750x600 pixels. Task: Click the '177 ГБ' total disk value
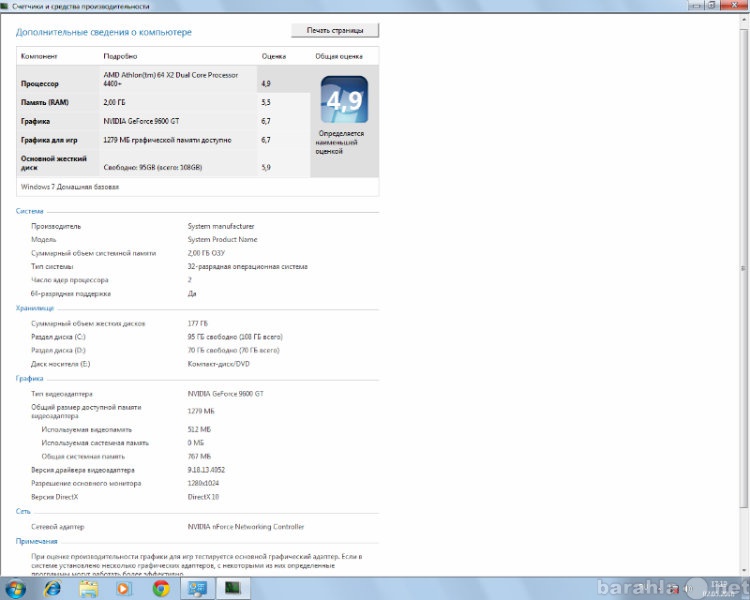tap(198, 323)
